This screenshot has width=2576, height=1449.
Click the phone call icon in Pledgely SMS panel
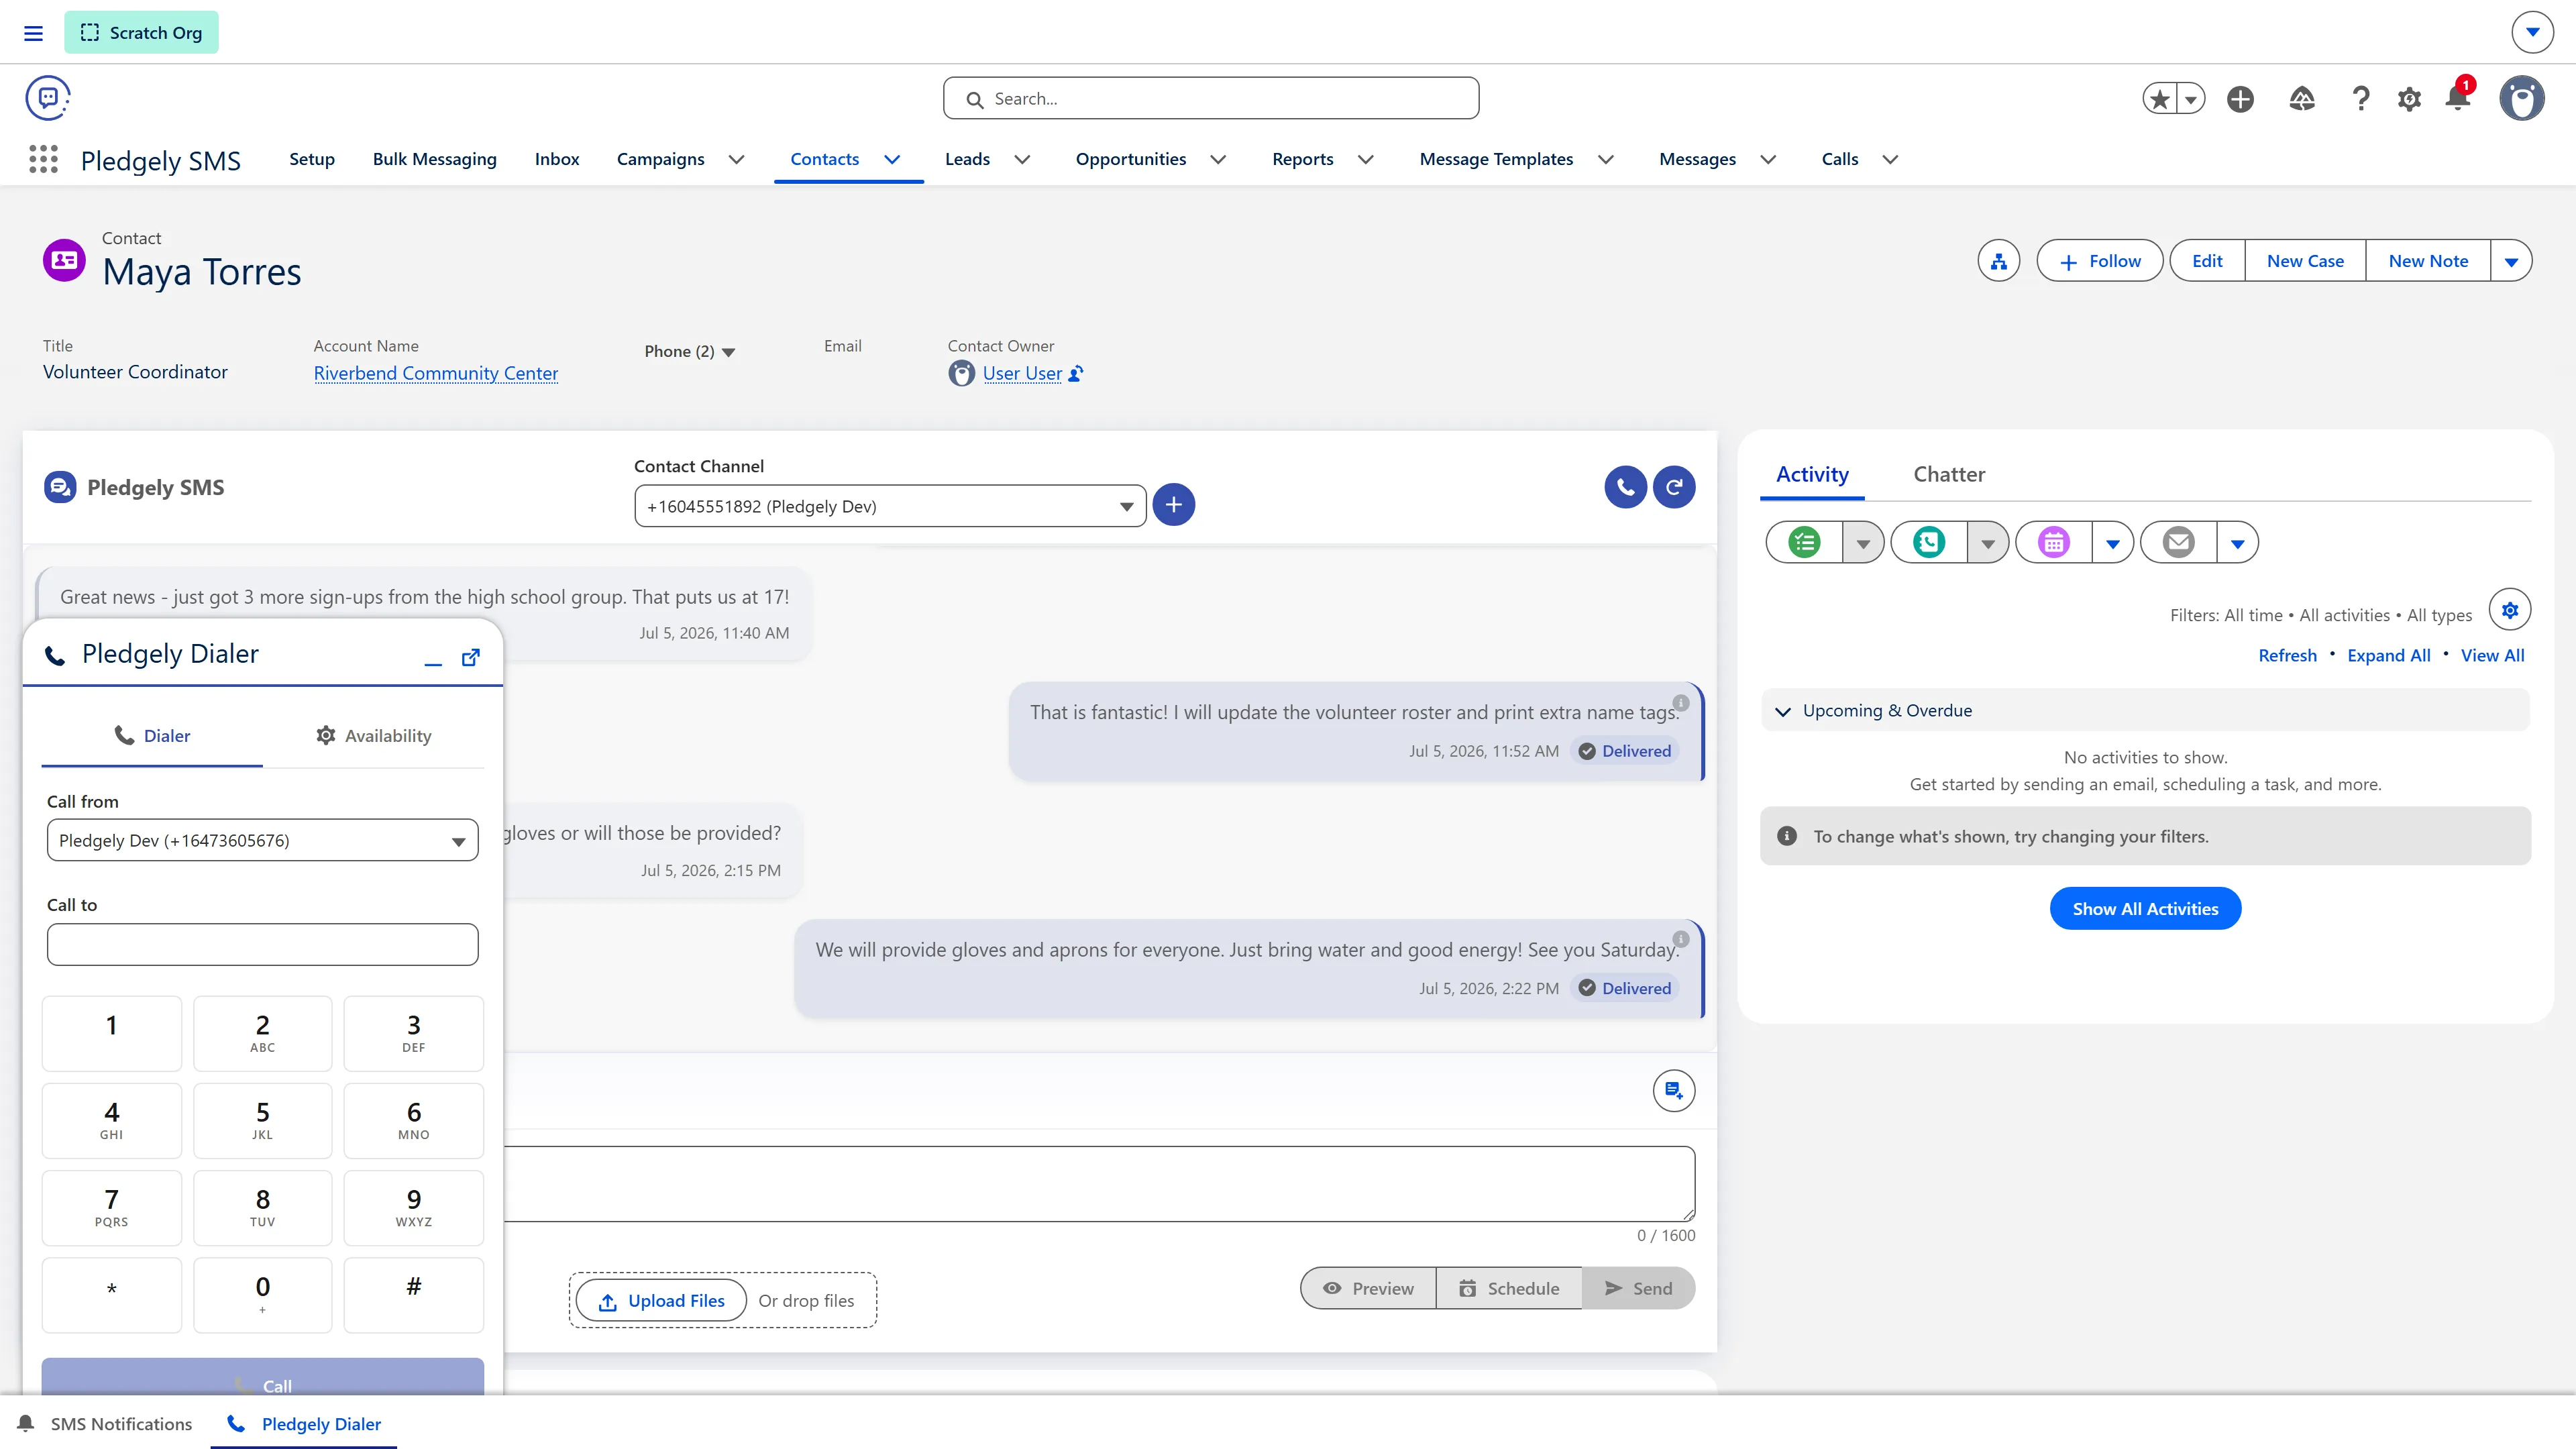tap(1626, 487)
